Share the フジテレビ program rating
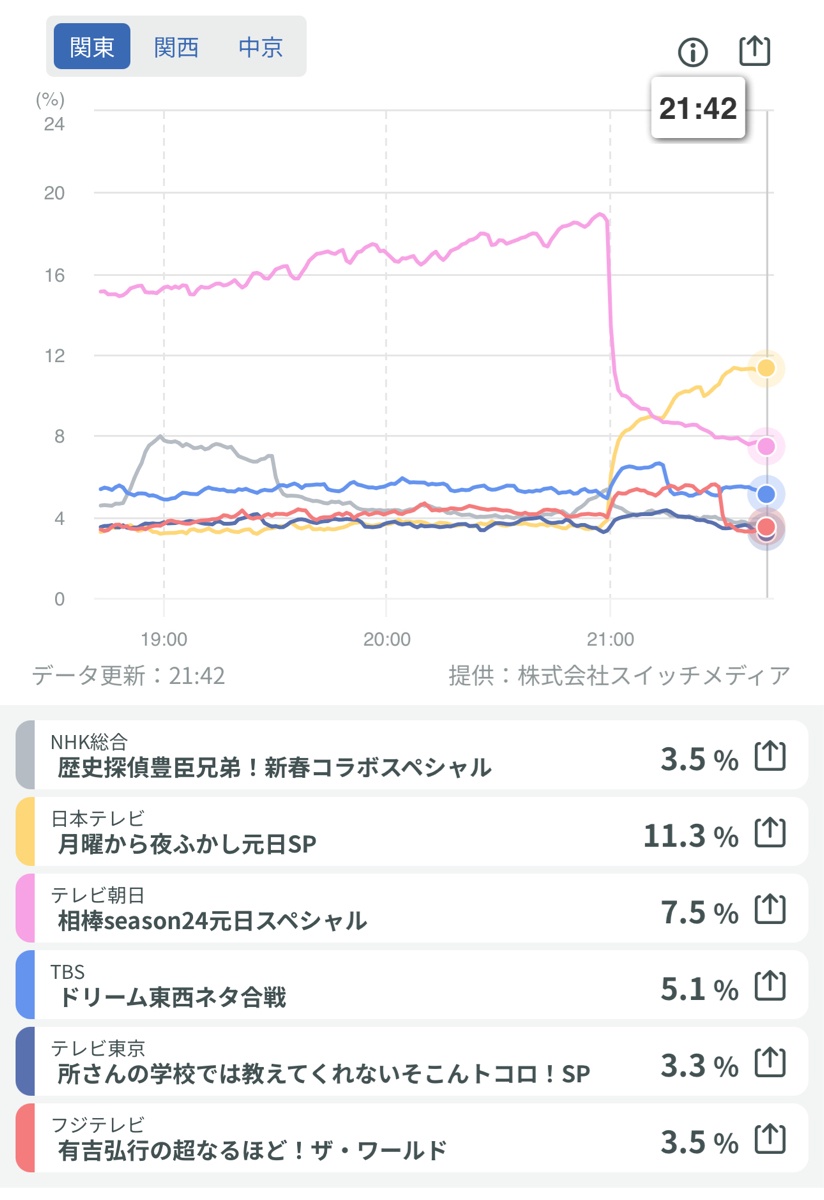The width and height of the screenshot is (824, 1200). point(769,1140)
